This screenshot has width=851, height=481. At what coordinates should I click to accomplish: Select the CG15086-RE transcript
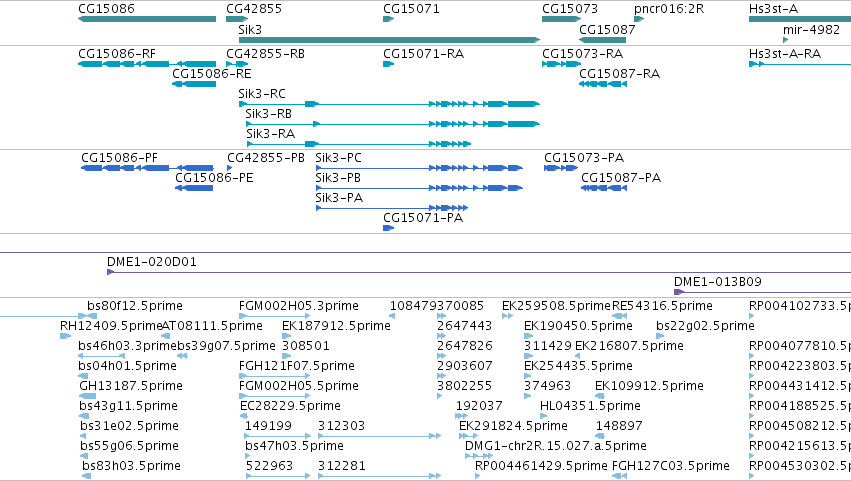click(194, 84)
